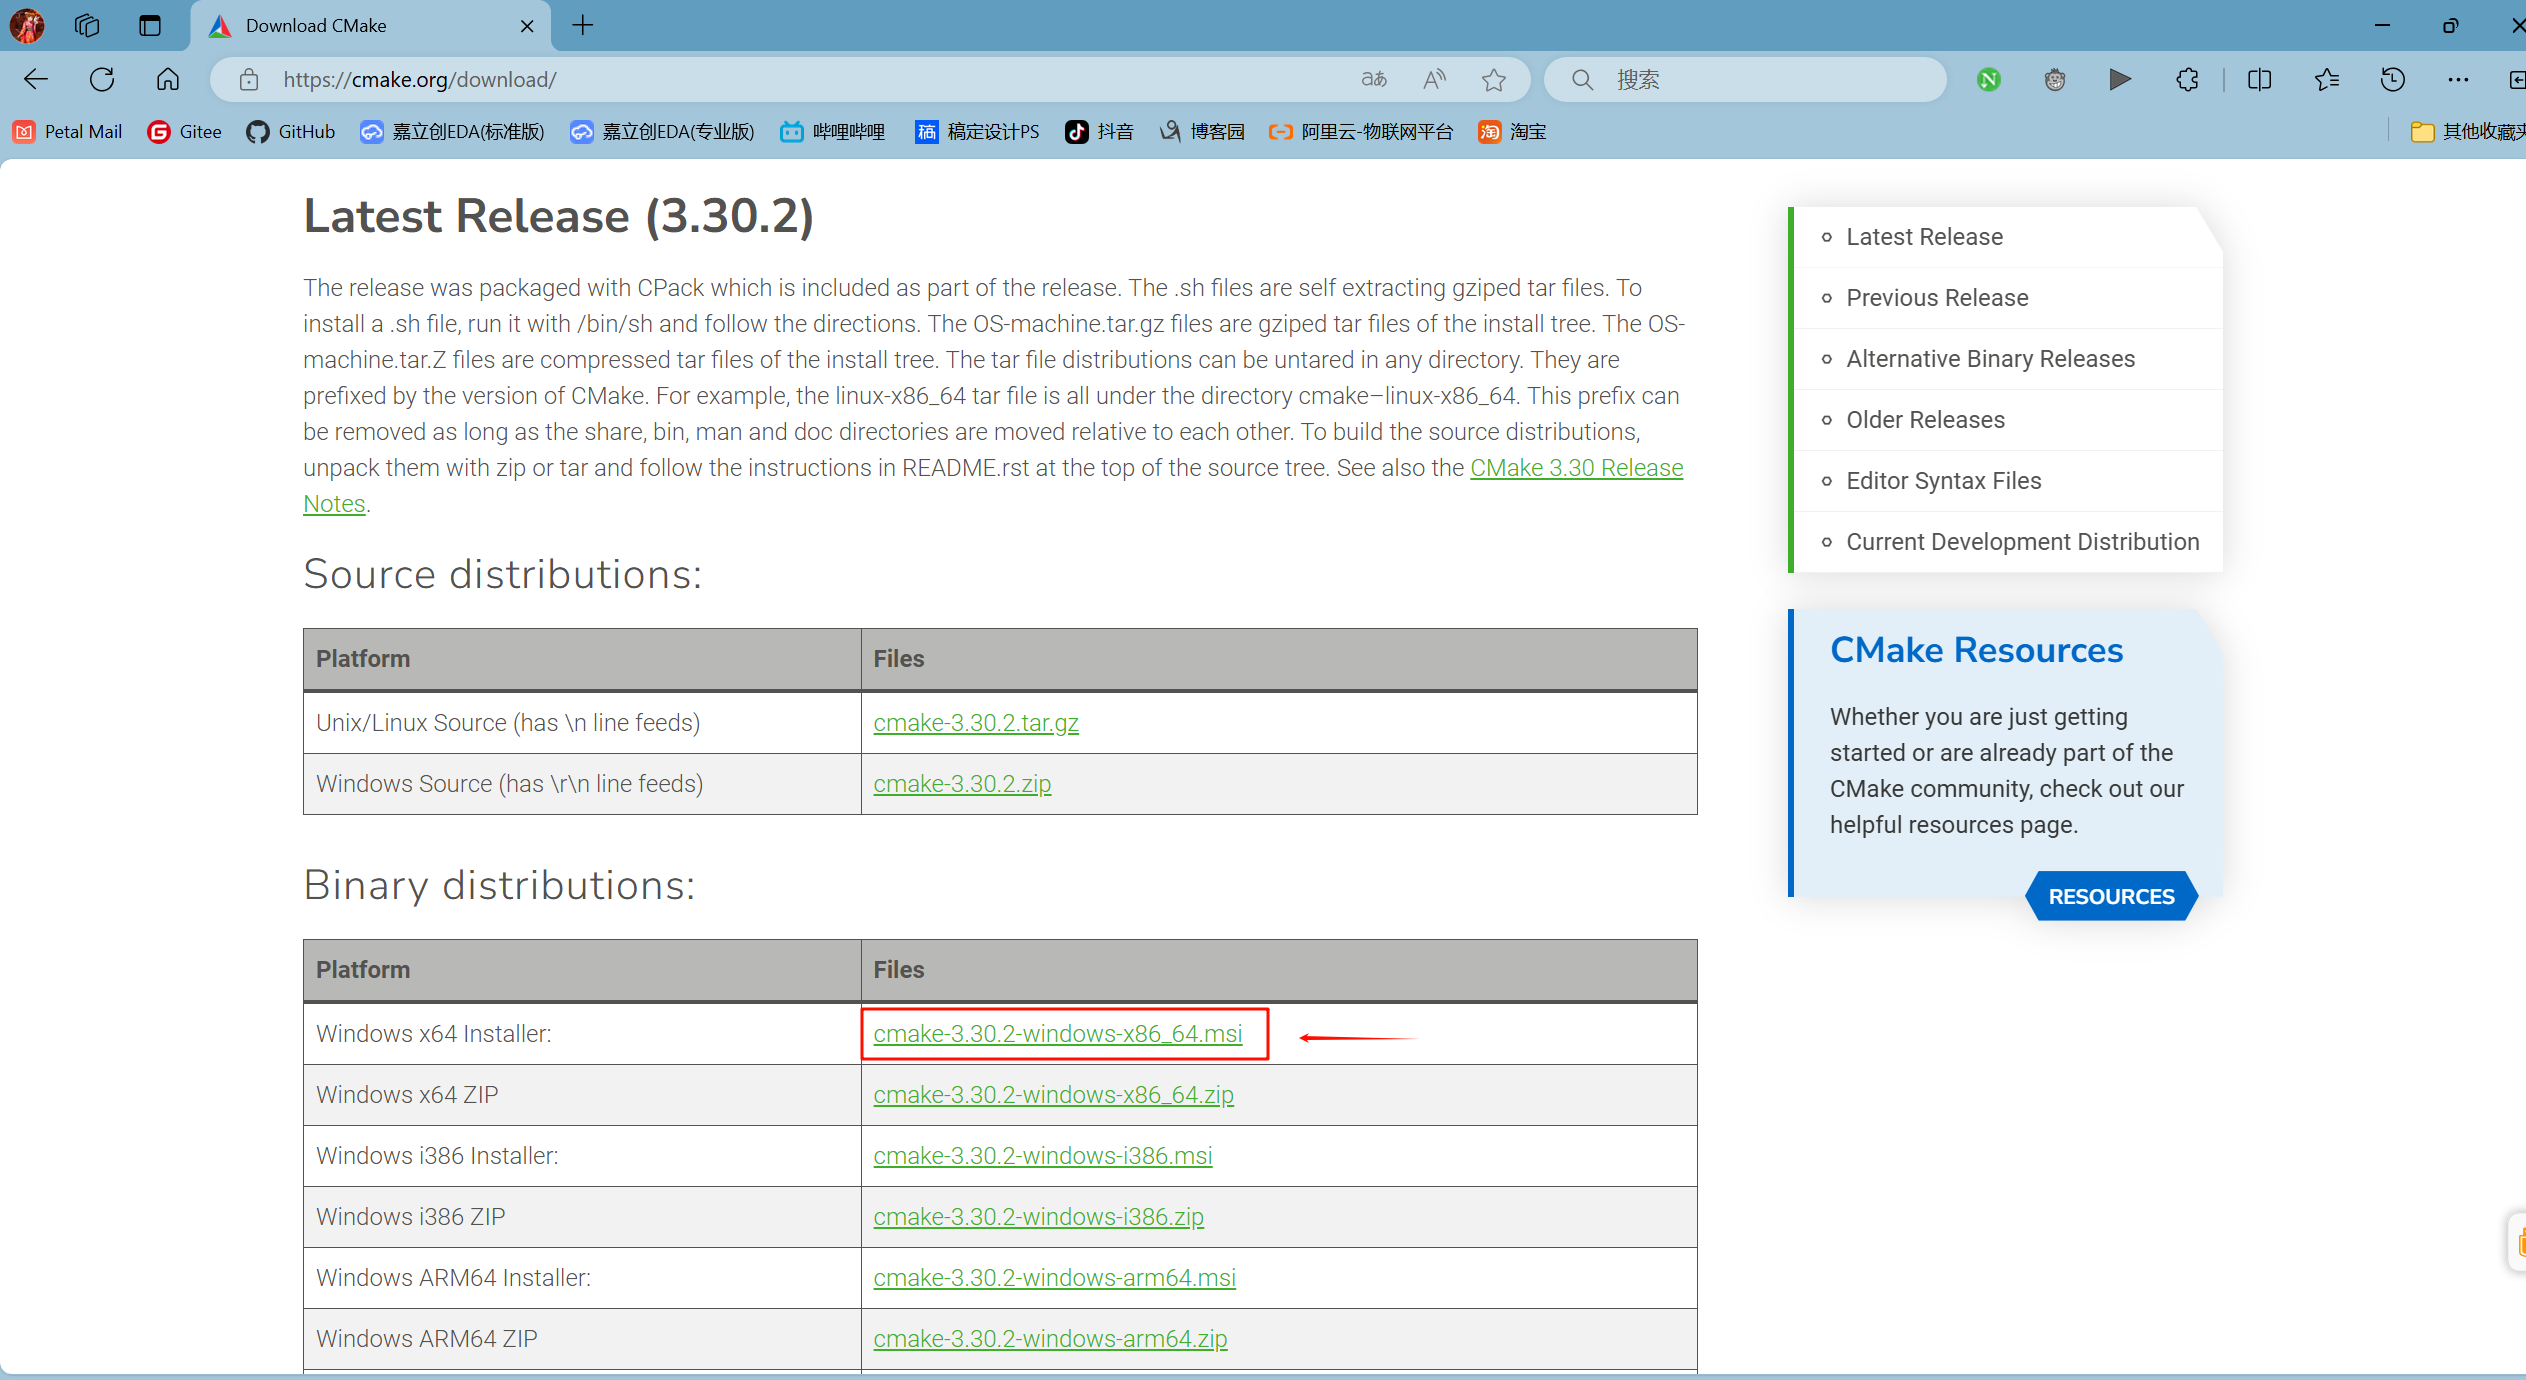Image resolution: width=2526 pixels, height=1380 pixels.
Task: Select the Alternative Binary Releases tab item
Action: 1991,359
